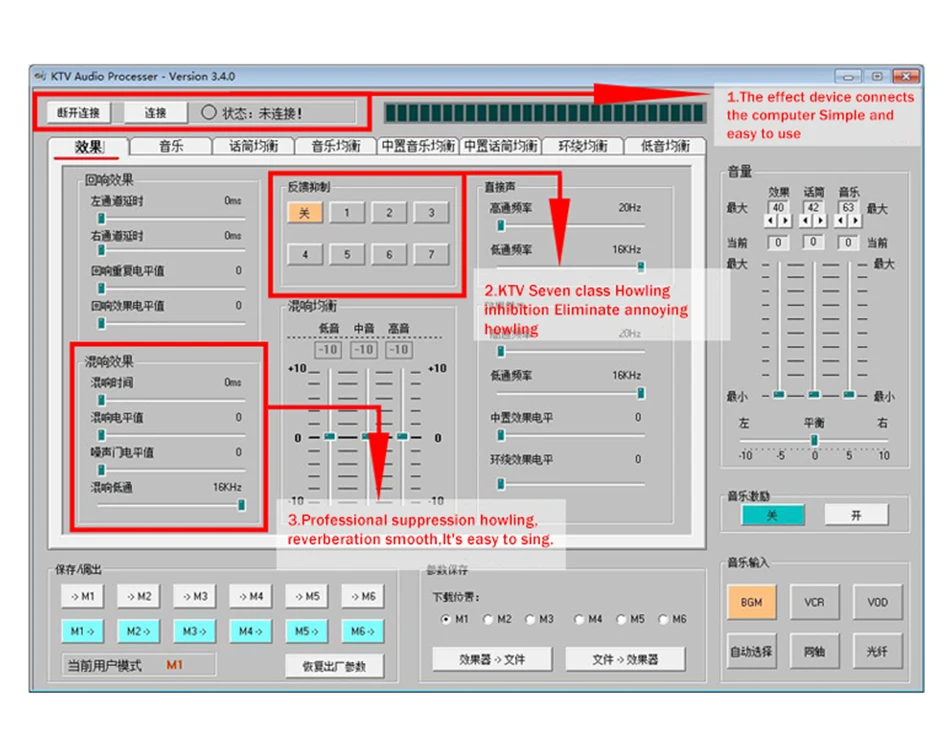Screen dimensions: 950x736
Task: Select download position M5 radio button
Action: point(621,619)
